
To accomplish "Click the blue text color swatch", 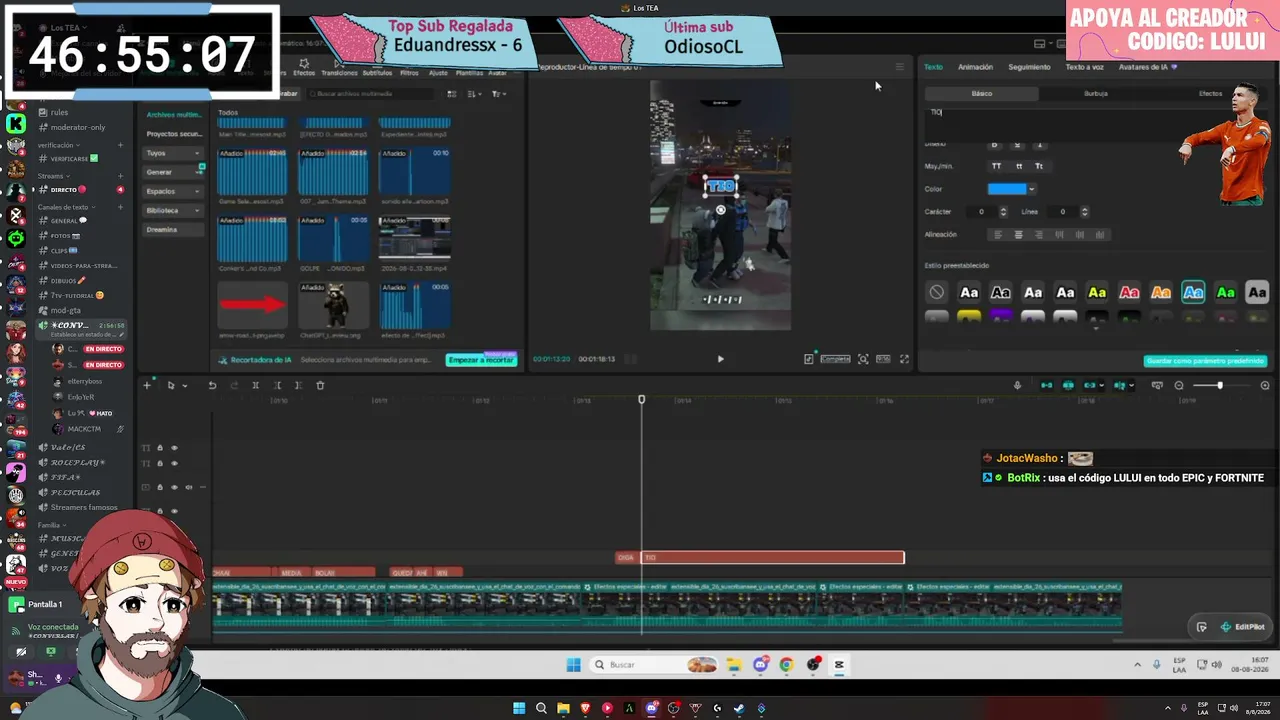I will [x=1006, y=189].
